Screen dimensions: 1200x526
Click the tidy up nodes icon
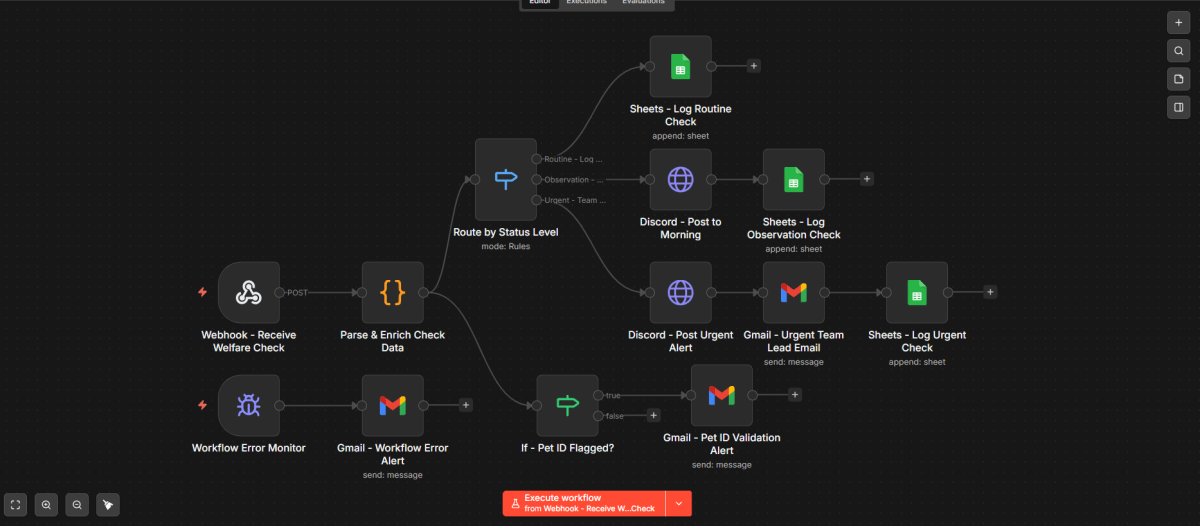tap(108, 505)
